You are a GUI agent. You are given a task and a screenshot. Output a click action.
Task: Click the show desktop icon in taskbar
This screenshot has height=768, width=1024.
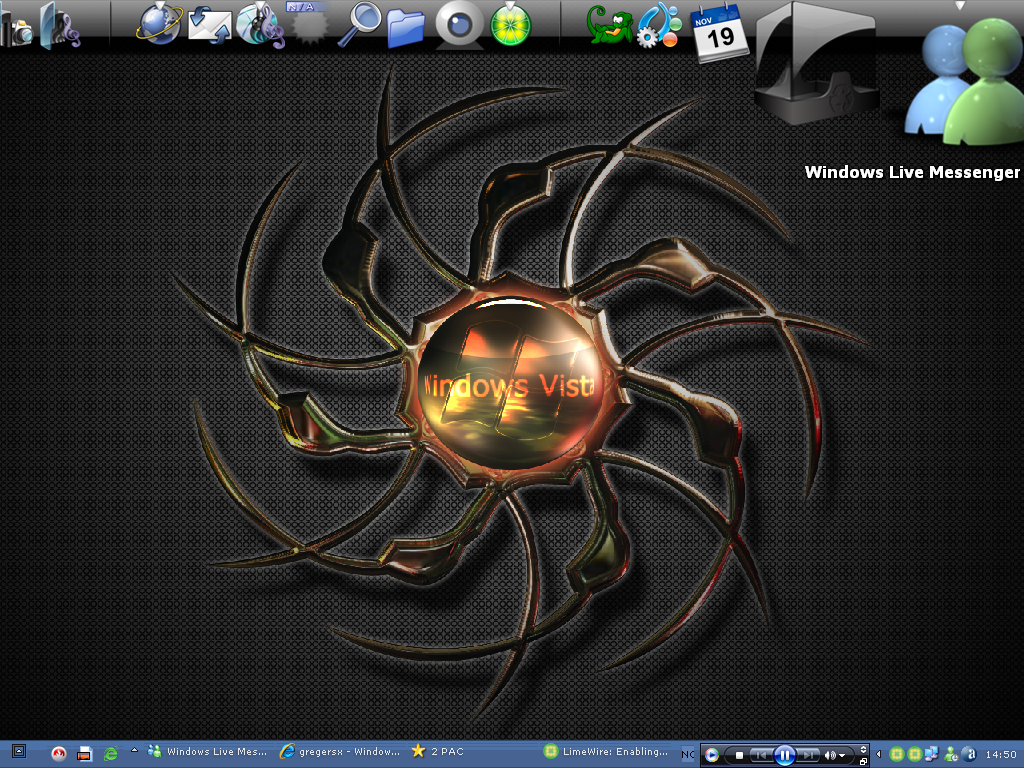coord(19,752)
